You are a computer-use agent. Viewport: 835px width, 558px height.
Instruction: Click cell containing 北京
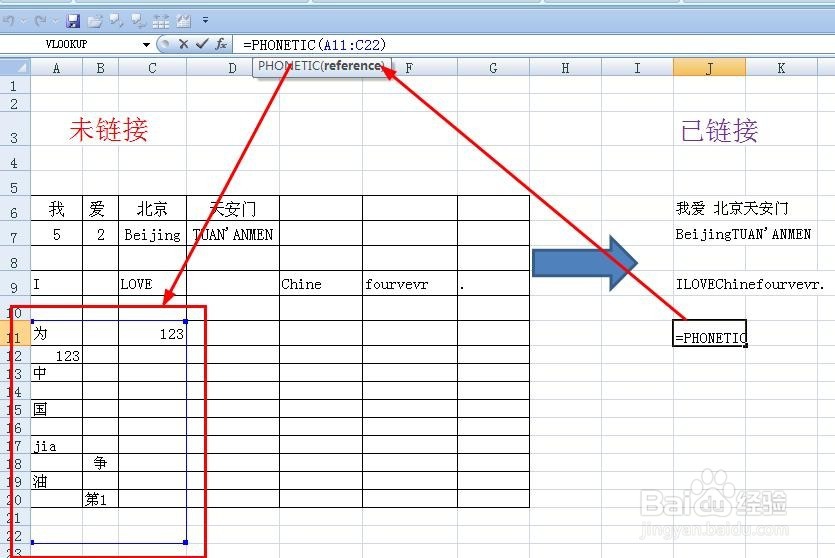click(152, 208)
